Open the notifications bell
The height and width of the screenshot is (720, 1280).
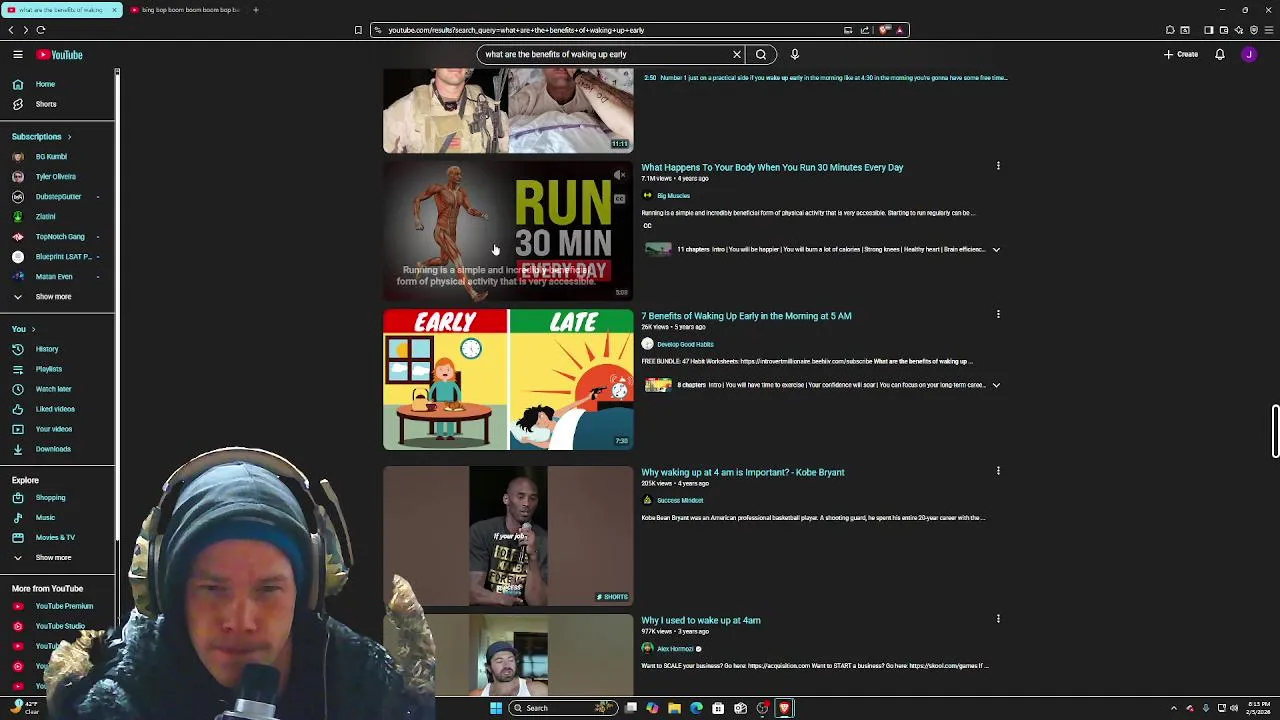(1220, 55)
